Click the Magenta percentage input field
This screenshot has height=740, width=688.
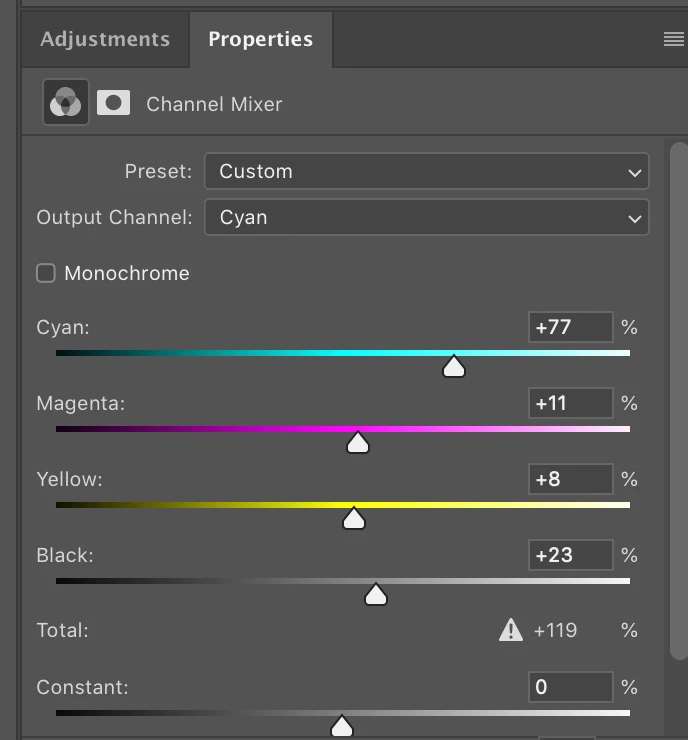(570, 403)
